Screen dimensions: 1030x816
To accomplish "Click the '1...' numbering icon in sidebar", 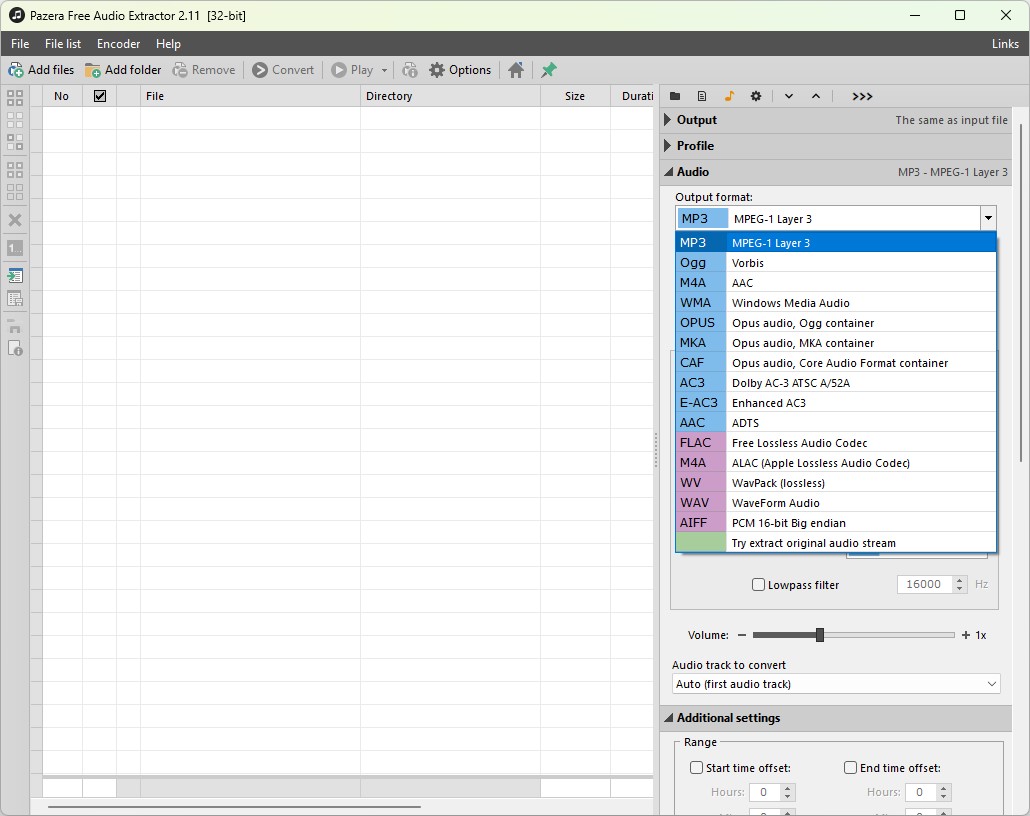I will (14, 248).
